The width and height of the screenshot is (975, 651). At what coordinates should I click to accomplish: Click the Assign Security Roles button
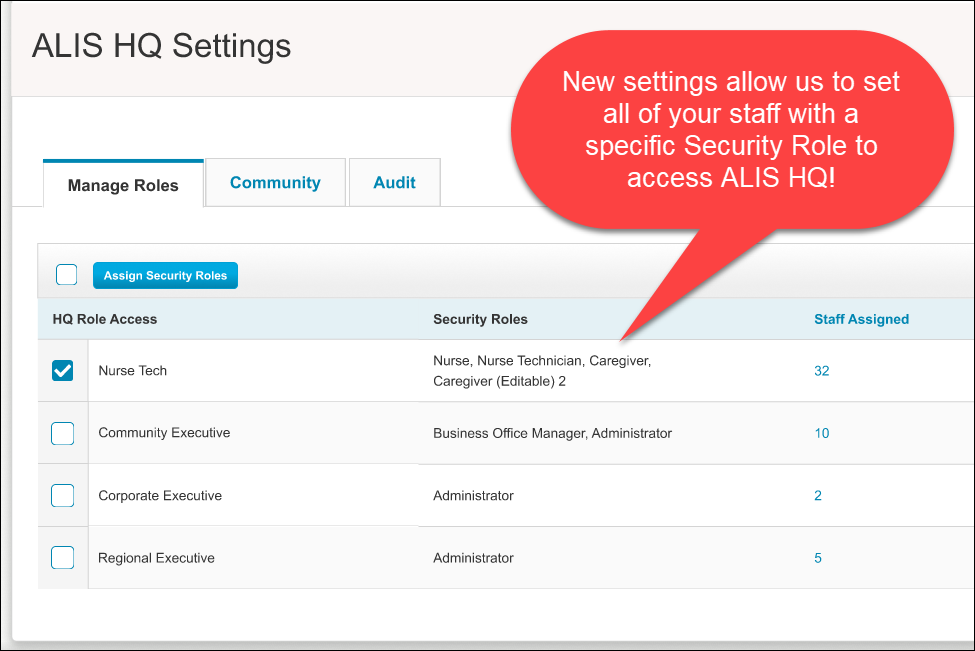tap(165, 275)
